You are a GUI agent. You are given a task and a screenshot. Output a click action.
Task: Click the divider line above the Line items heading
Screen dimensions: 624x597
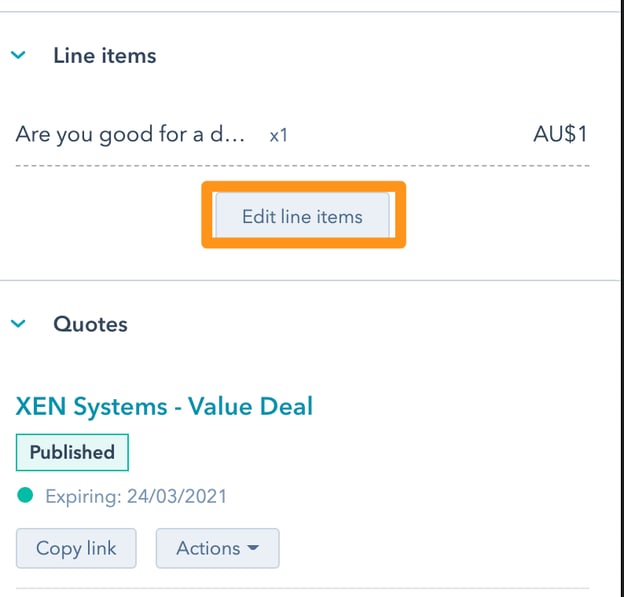[302, 12]
